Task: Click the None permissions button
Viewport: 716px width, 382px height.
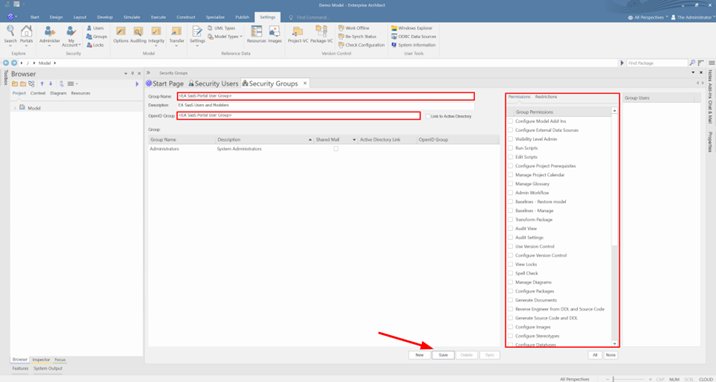Action: 611,355
